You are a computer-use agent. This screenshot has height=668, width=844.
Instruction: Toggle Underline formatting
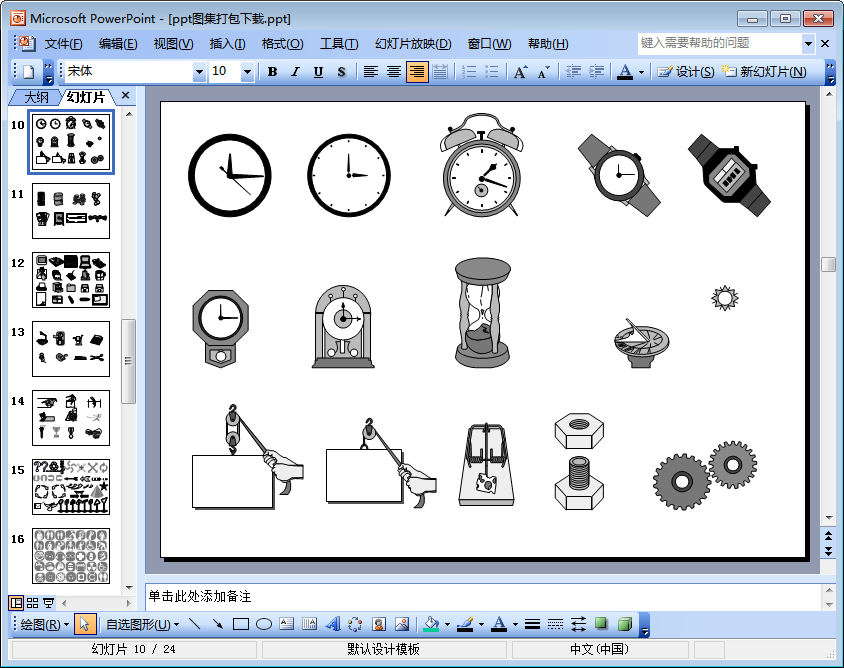pos(318,72)
